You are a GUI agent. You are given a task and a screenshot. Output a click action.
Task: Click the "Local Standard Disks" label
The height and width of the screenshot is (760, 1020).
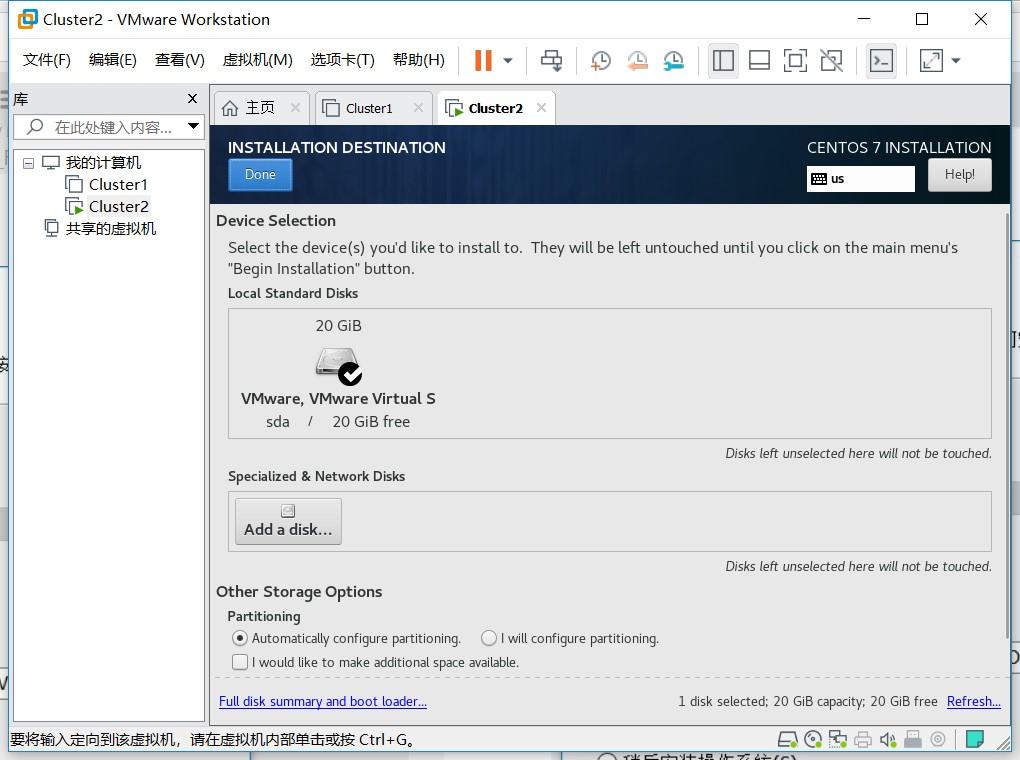(x=293, y=293)
